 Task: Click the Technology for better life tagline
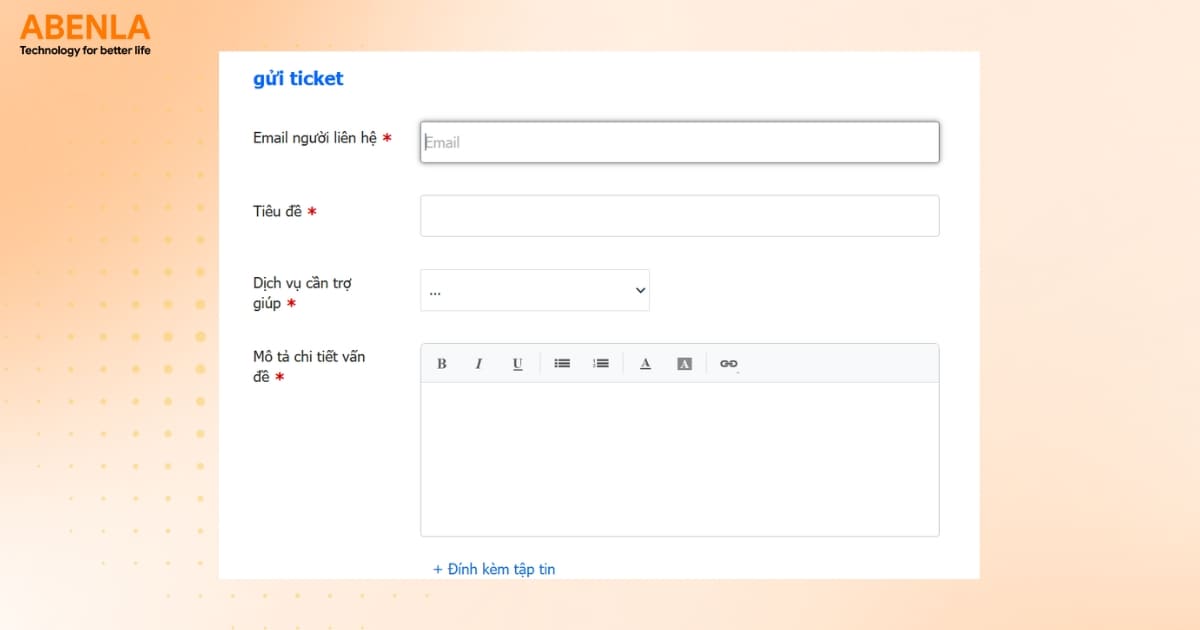click(x=85, y=50)
